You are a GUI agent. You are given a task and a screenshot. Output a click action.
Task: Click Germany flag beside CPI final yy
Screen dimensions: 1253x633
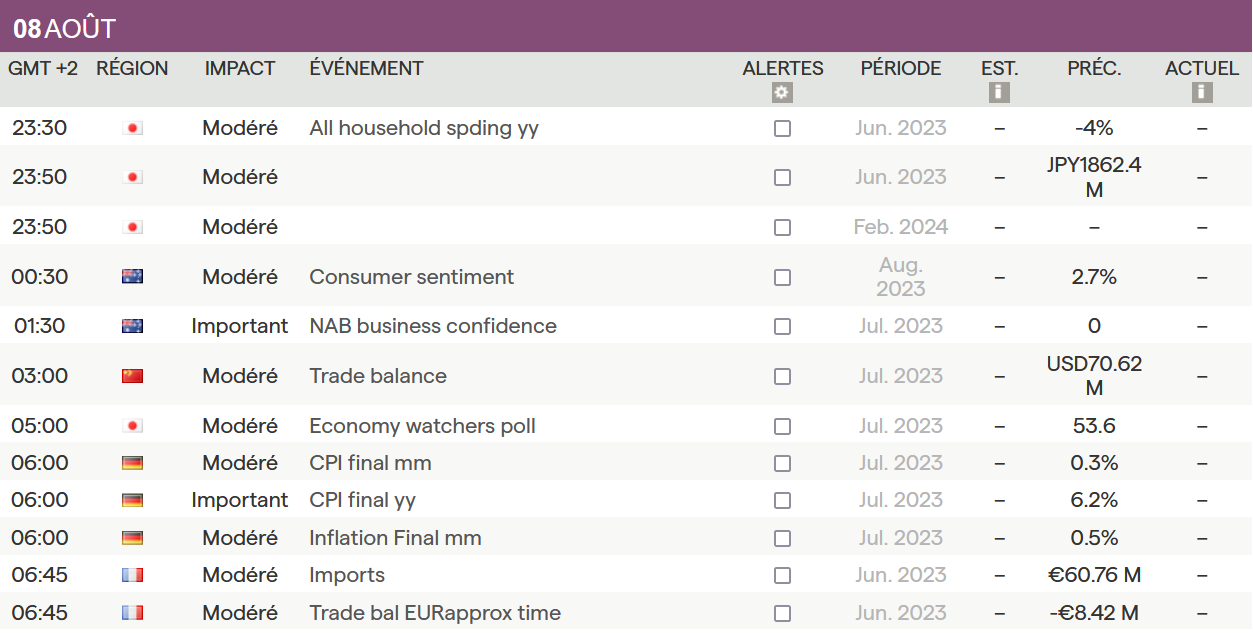tap(132, 500)
